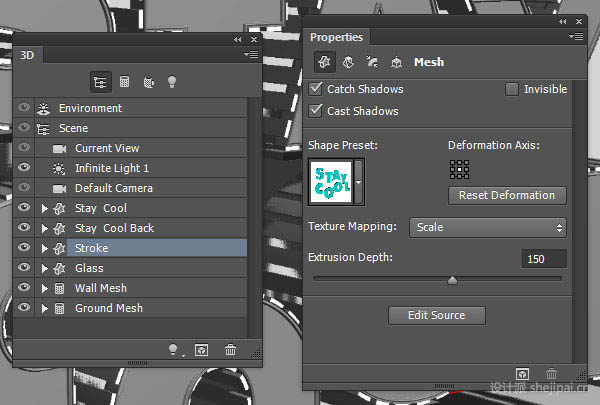Click trash icon in Properties footer
Viewport: 600px width, 405px height.
551,373
